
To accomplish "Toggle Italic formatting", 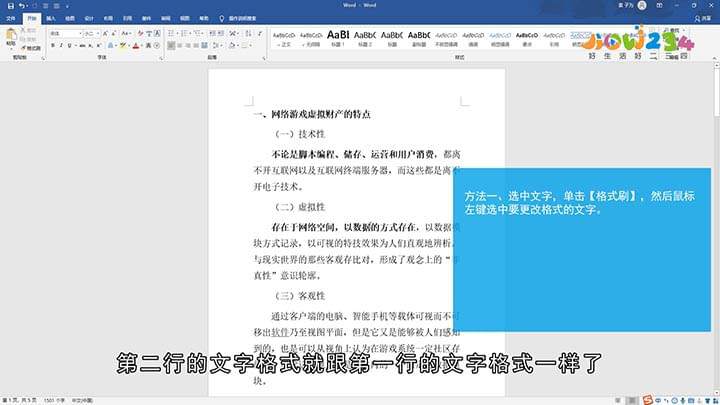I will point(61,45).
